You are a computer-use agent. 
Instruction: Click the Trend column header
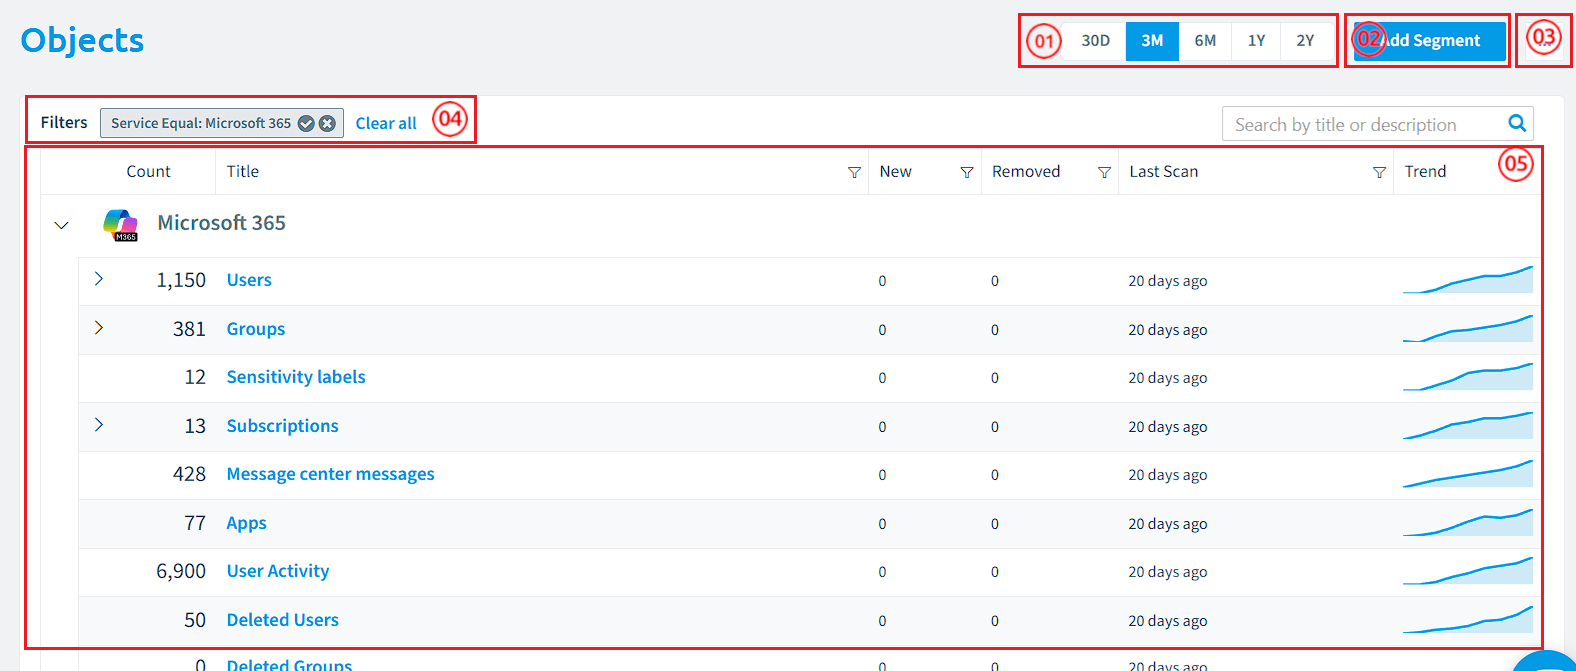point(1425,172)
